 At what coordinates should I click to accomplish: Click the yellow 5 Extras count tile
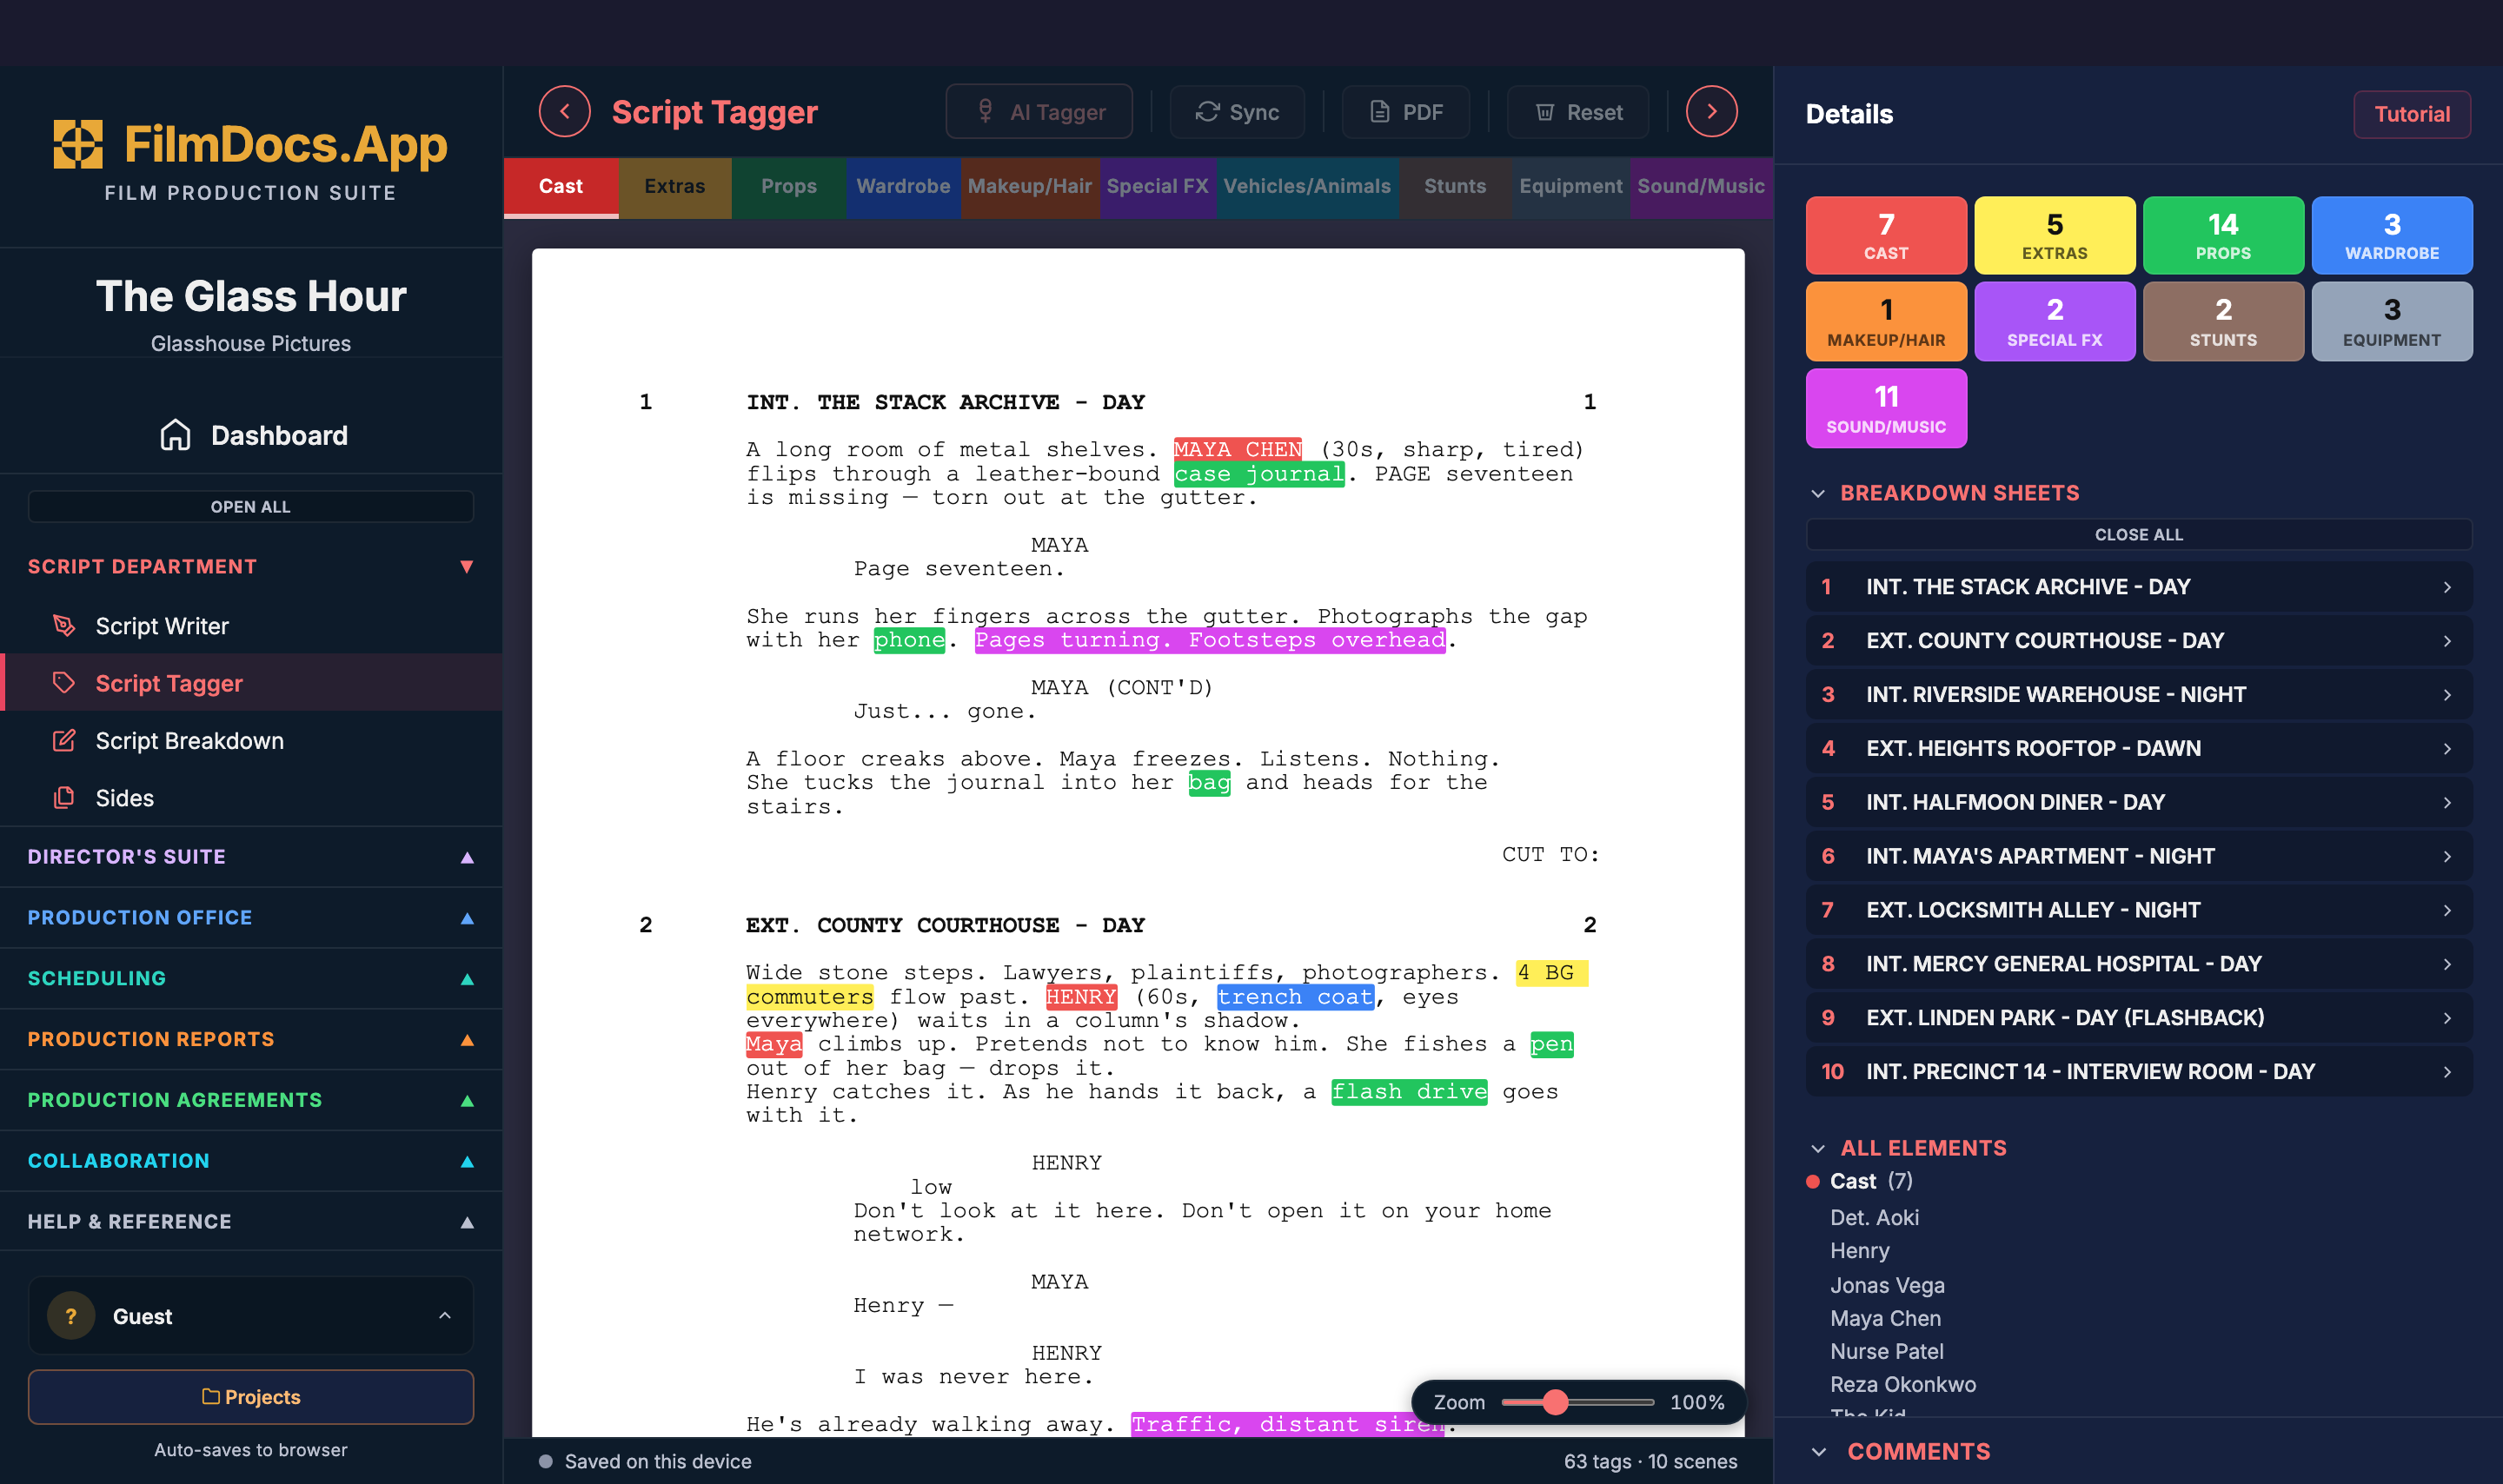click(2055, 235)
